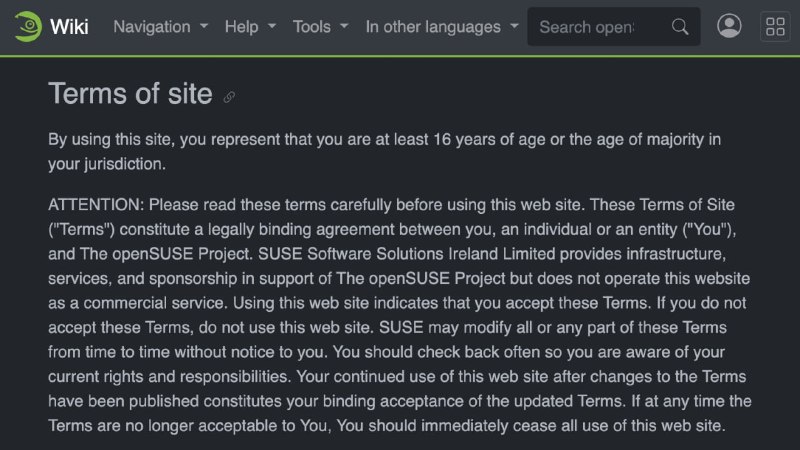Click the age requirement paragraph
The height and width of the screenshot is (450, 800).
pos(384,152)
